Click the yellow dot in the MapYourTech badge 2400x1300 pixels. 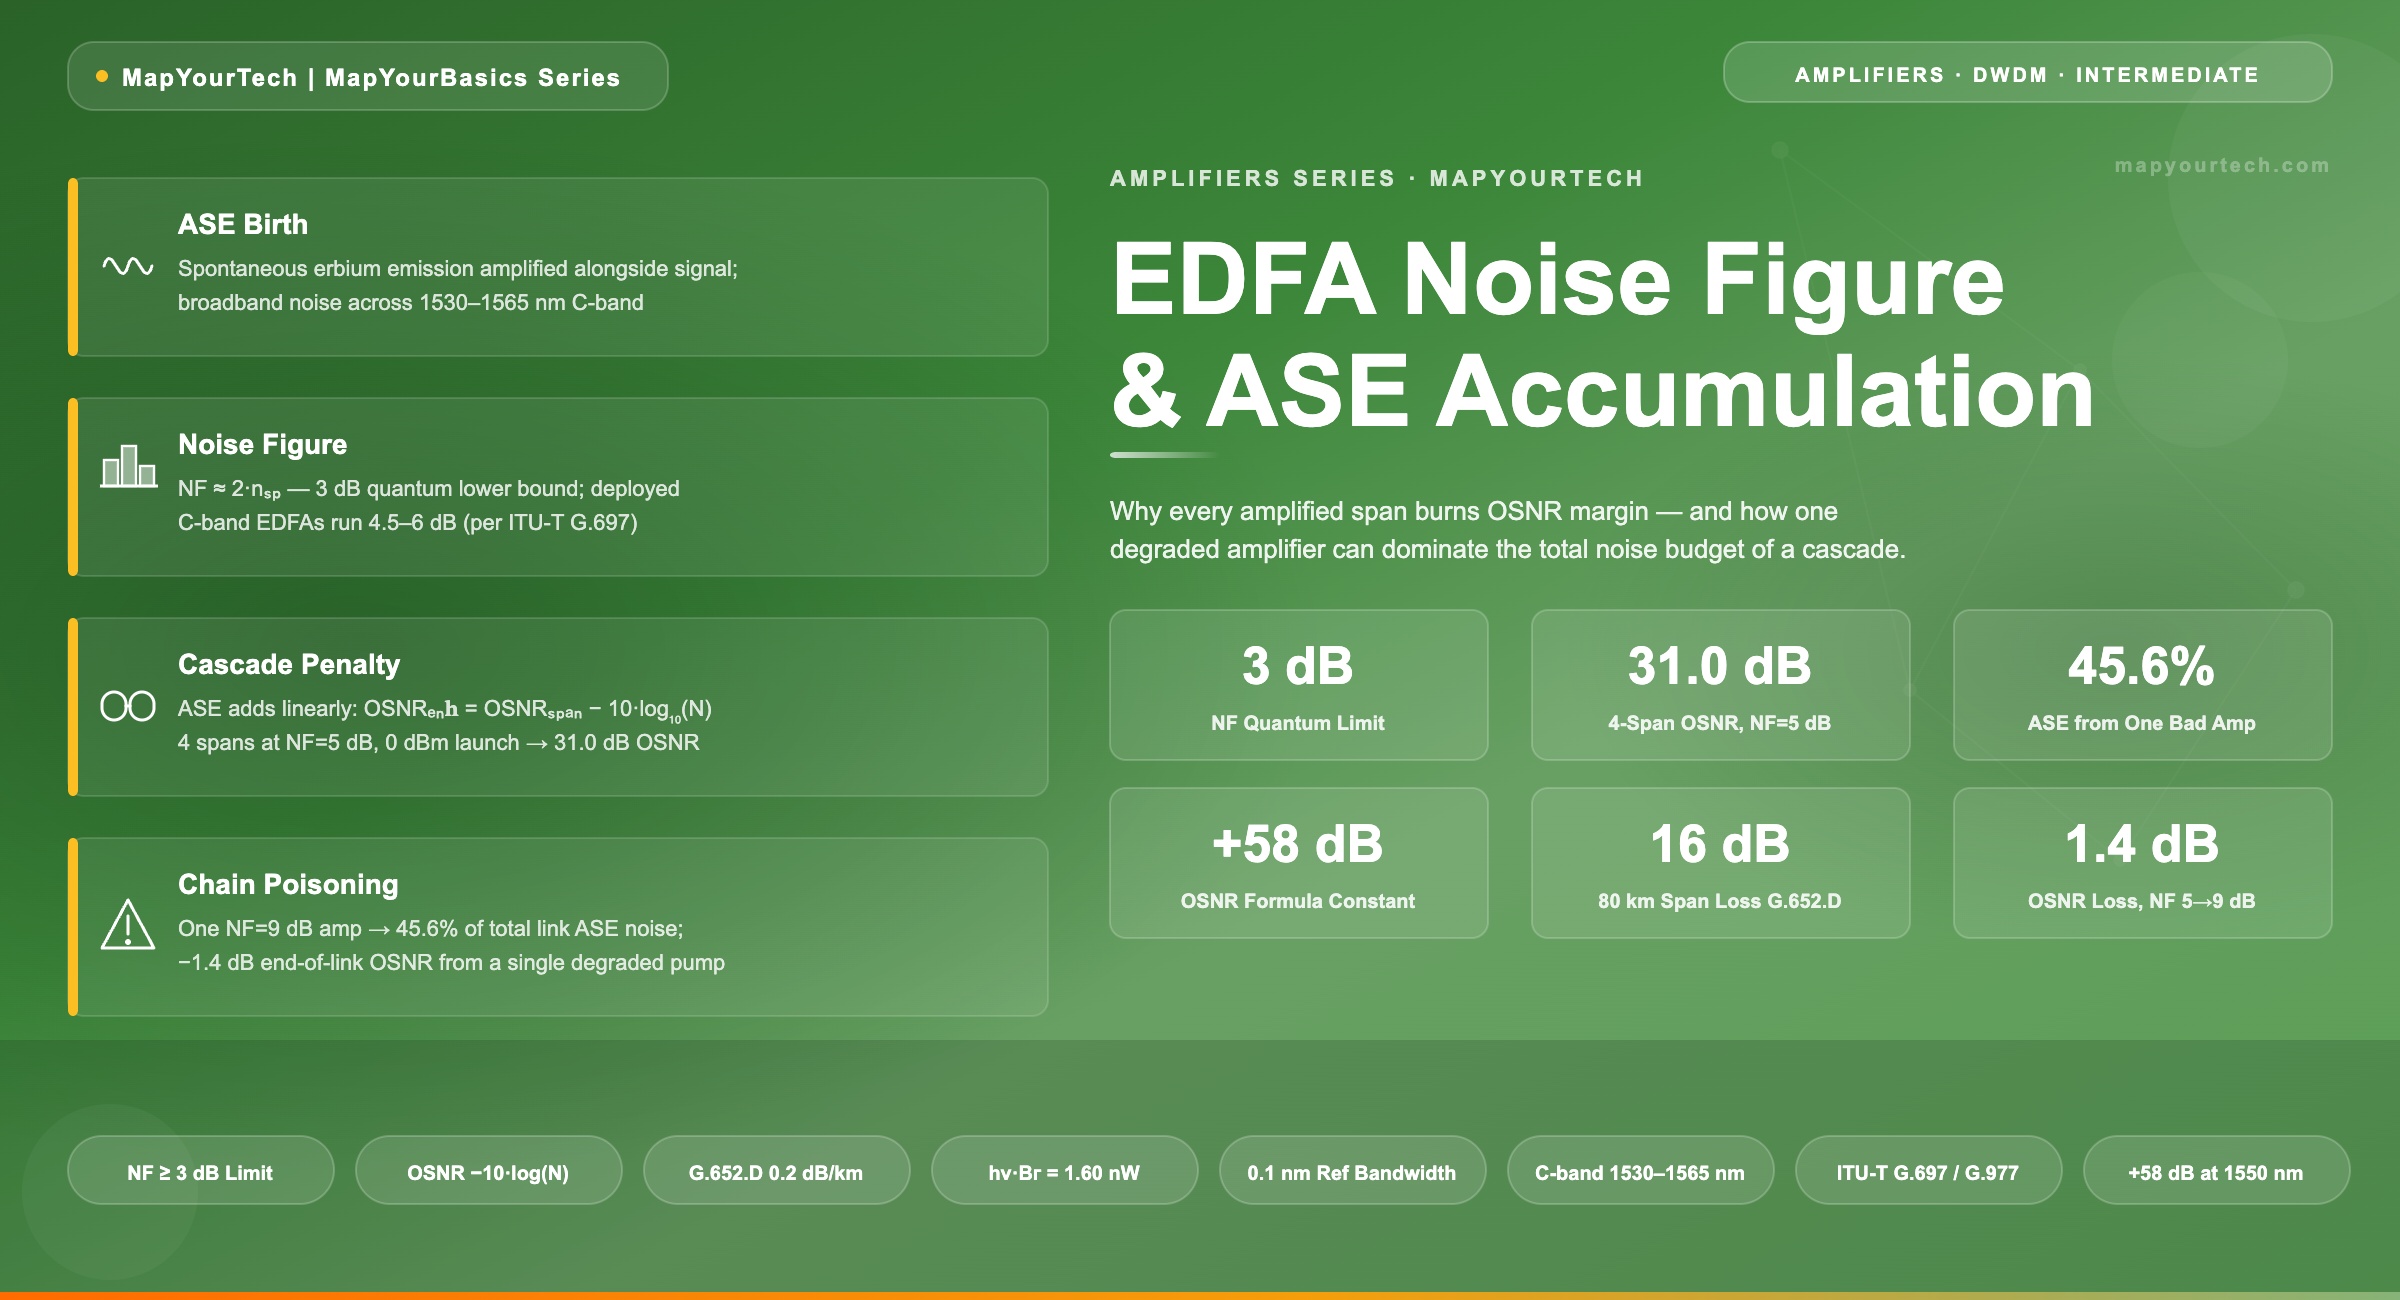coord(101,76)
